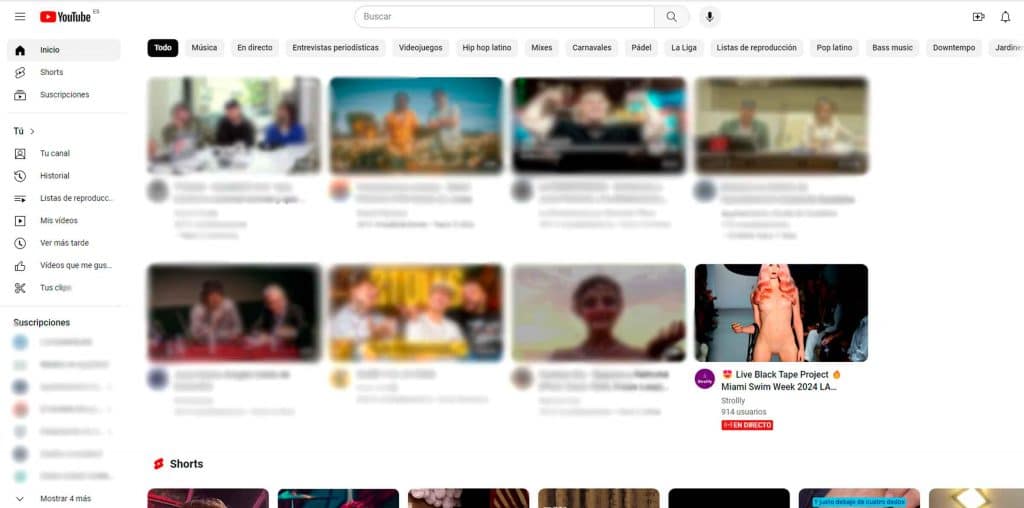Click inside the Buscar search field
Screen dimensions: 1024x508
[505, 17]
